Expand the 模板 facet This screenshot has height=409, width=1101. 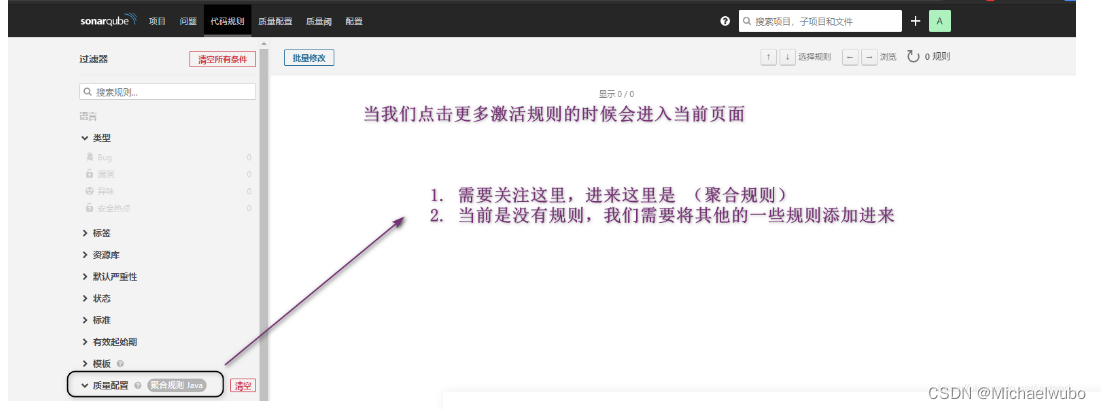click(x=97, y=363)
